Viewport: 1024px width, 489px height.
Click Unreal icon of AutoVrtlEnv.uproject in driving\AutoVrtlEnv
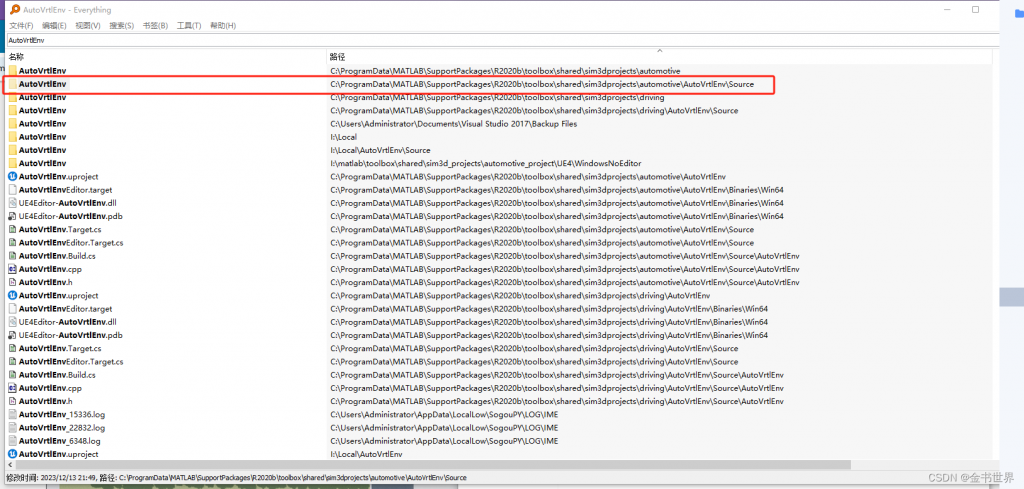(x=13, y=295)
